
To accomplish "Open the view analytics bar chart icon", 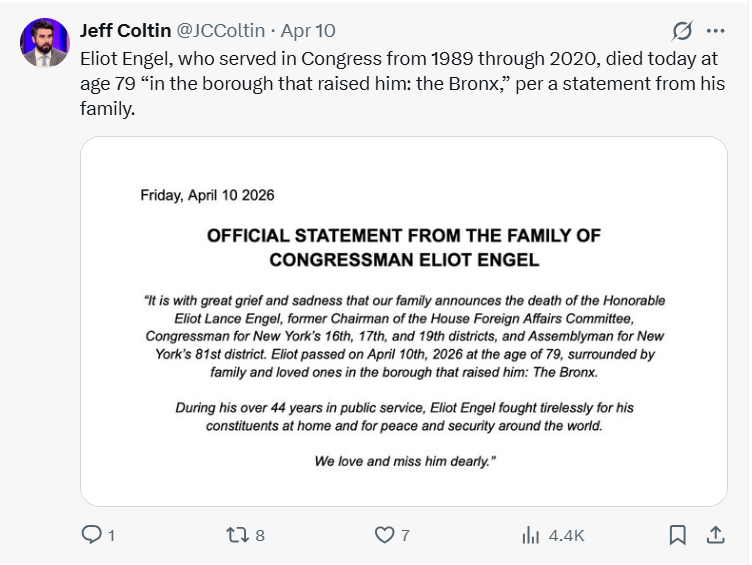I will pyautogui.click(x=531, y=536).
